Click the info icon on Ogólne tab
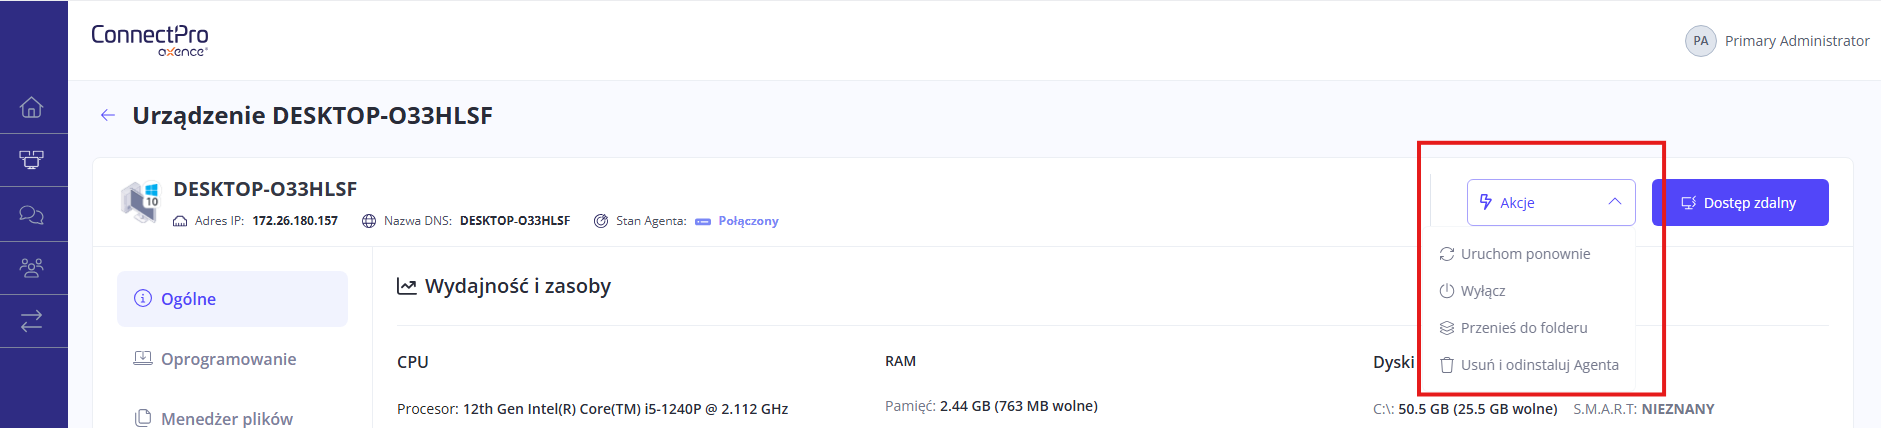Image resolution: width=1881 pixels, height=428 pixels. pyautogui.click(x=143, y=298)
